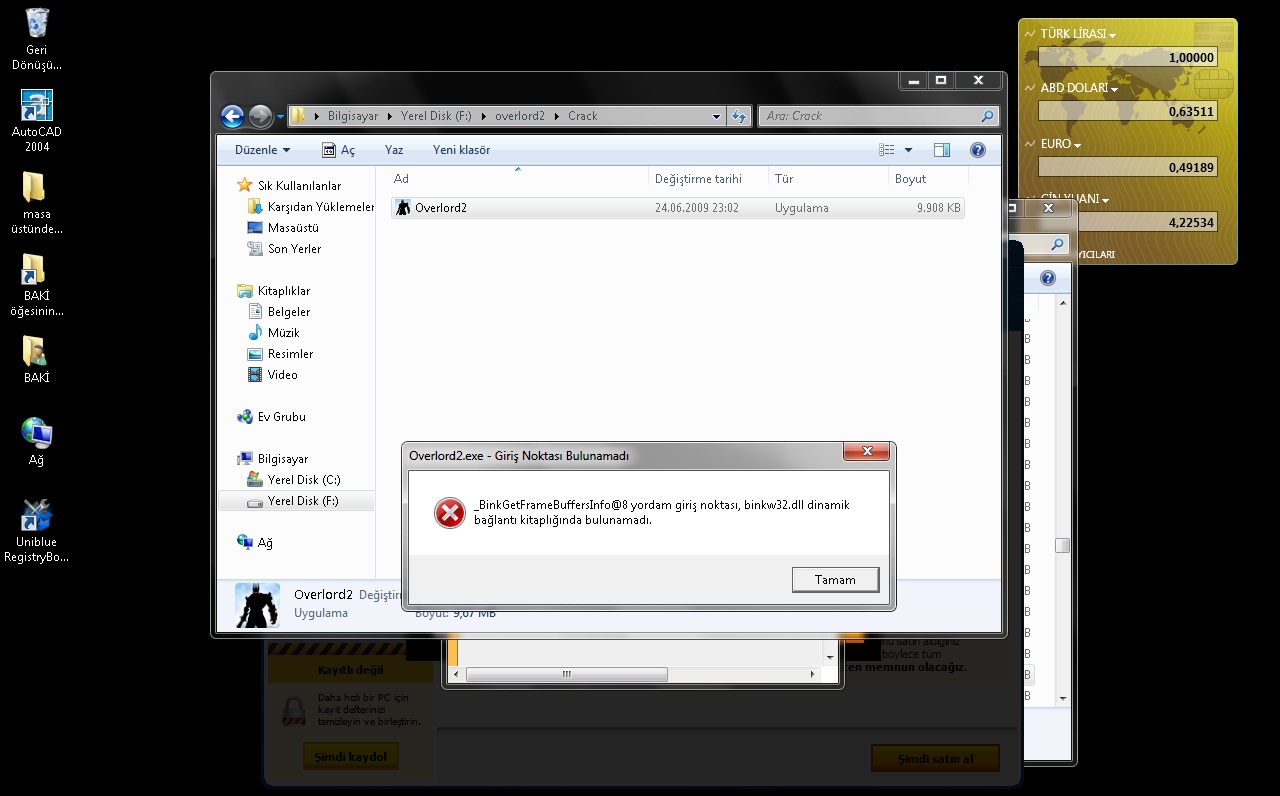Screen dimensions: 1280x796
Task: Select the Overlord2 application file
Action: point(677,208)
